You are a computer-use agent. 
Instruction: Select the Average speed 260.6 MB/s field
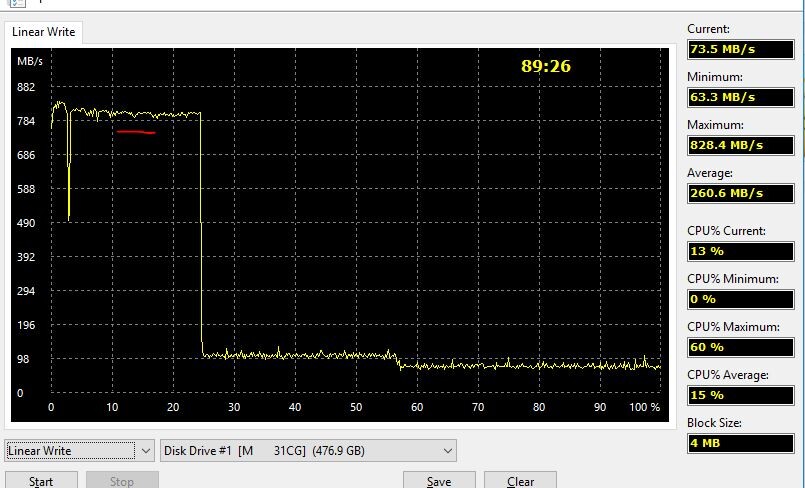[740, 193]
